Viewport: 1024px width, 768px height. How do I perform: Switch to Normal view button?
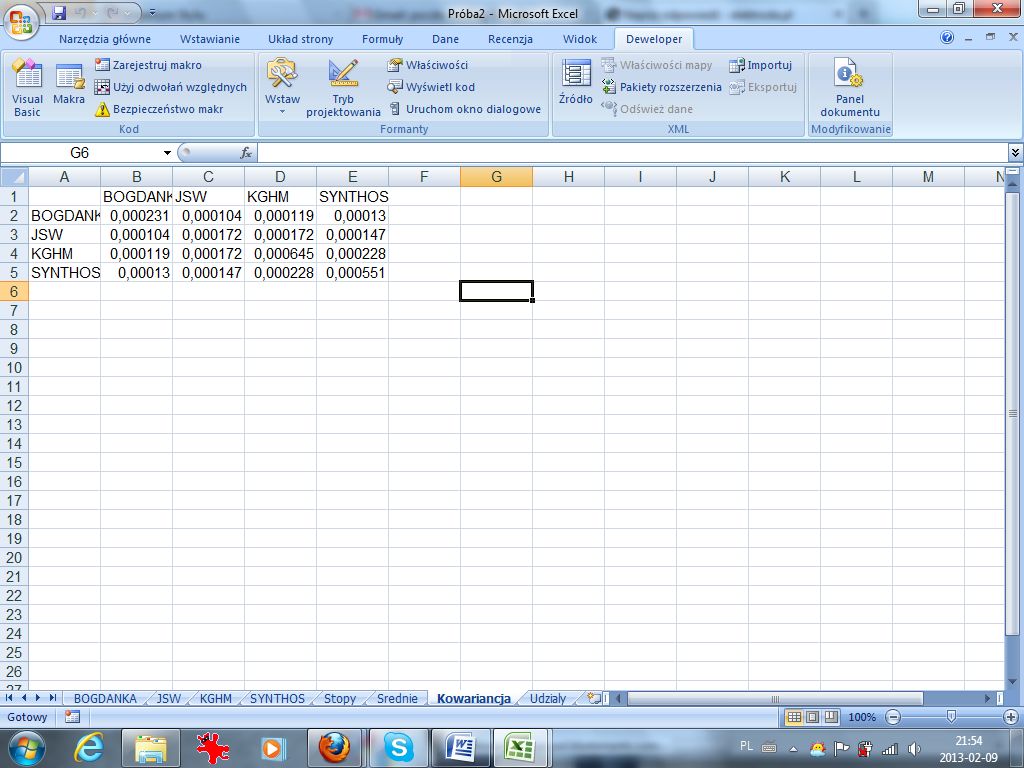[x=793, y=717]
